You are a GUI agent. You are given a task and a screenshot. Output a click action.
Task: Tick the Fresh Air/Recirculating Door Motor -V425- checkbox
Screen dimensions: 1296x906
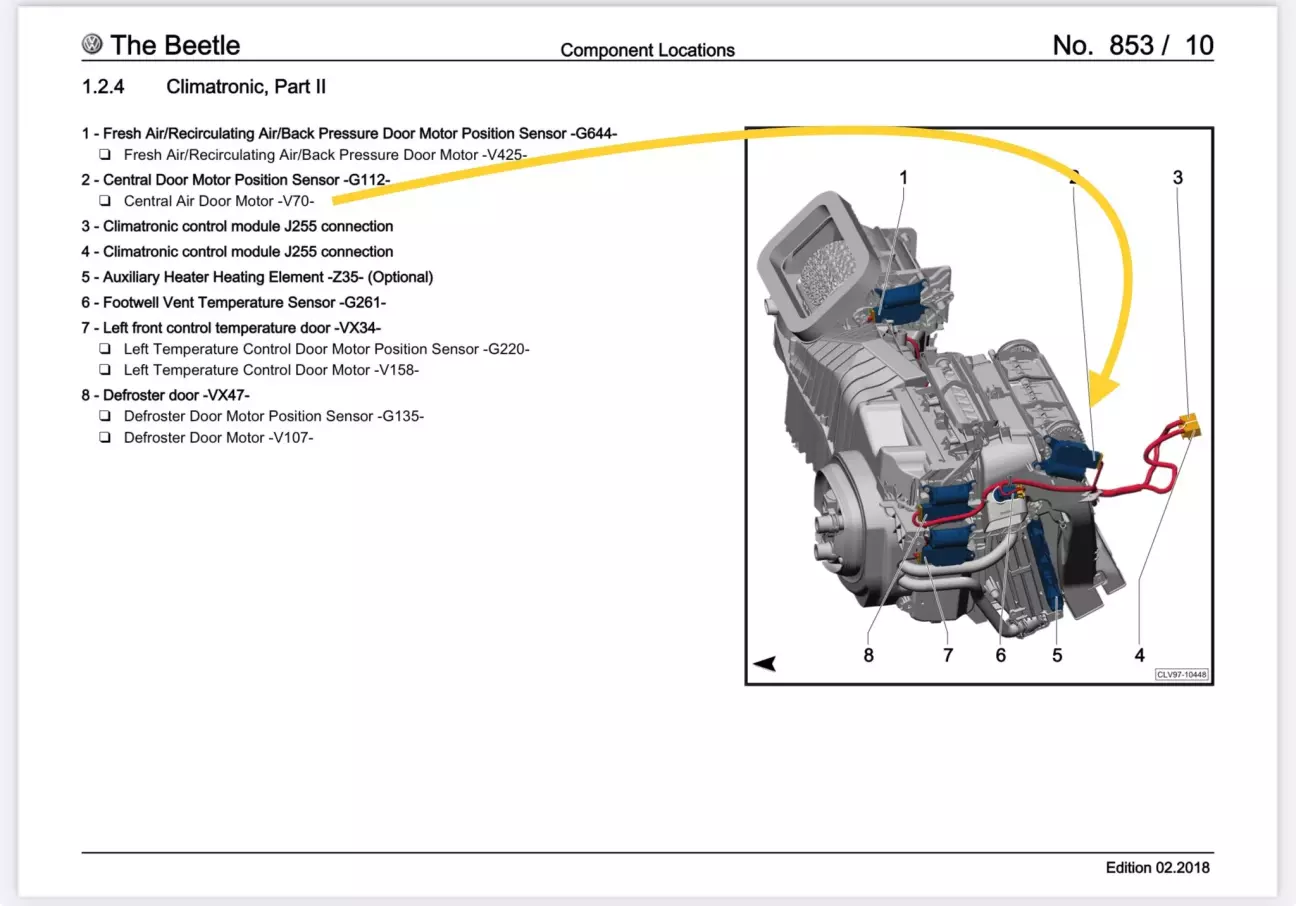105,155
